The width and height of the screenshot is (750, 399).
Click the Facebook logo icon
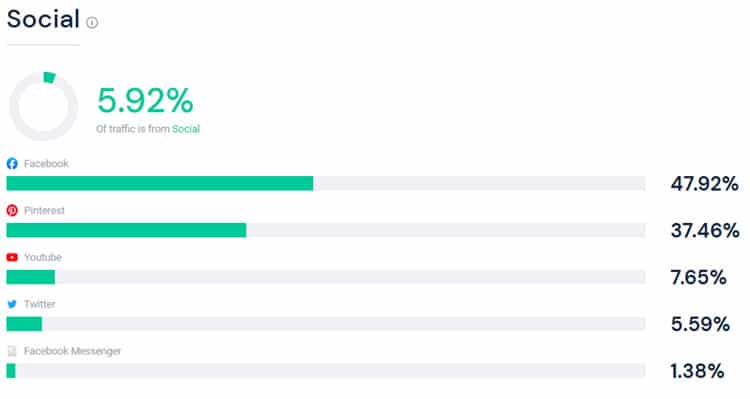coord(12,164)
